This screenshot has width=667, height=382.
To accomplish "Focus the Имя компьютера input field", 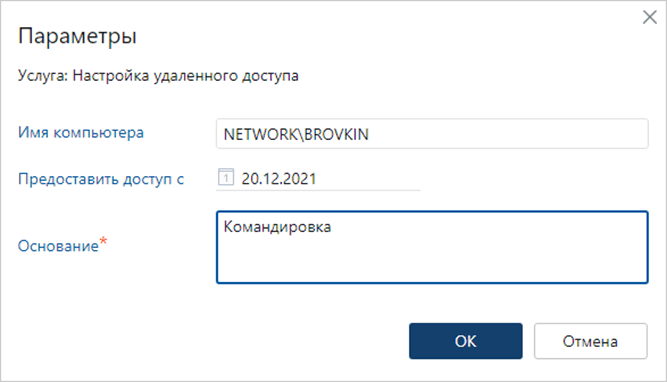I will [432, 134].
